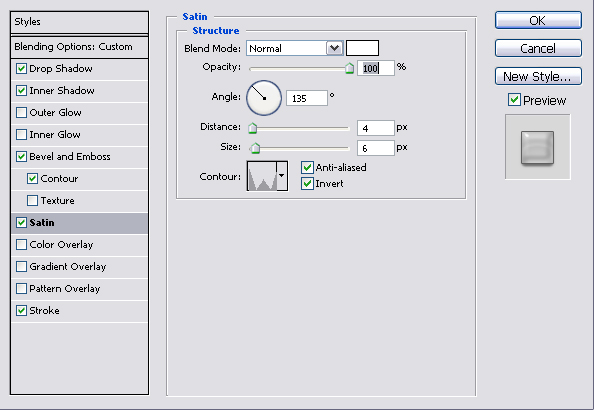This screenshot has height=410, width=594.
Task: Disable the Preview checkbox
Action: coord(514,100)
